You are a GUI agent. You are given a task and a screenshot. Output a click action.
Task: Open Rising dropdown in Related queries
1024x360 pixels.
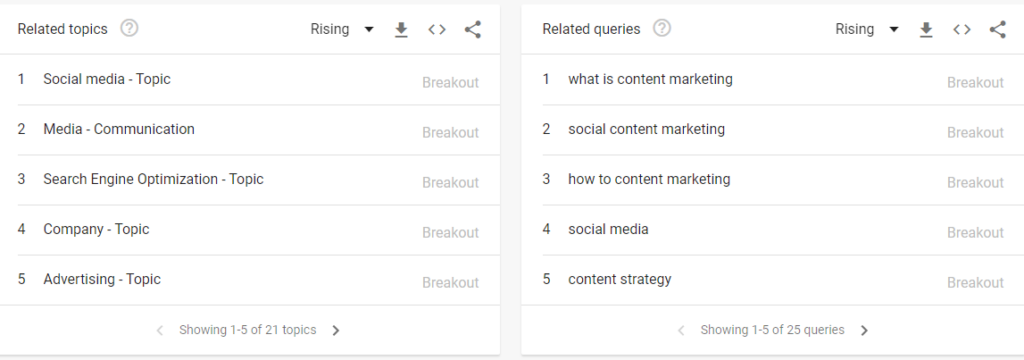pos(867,29)
